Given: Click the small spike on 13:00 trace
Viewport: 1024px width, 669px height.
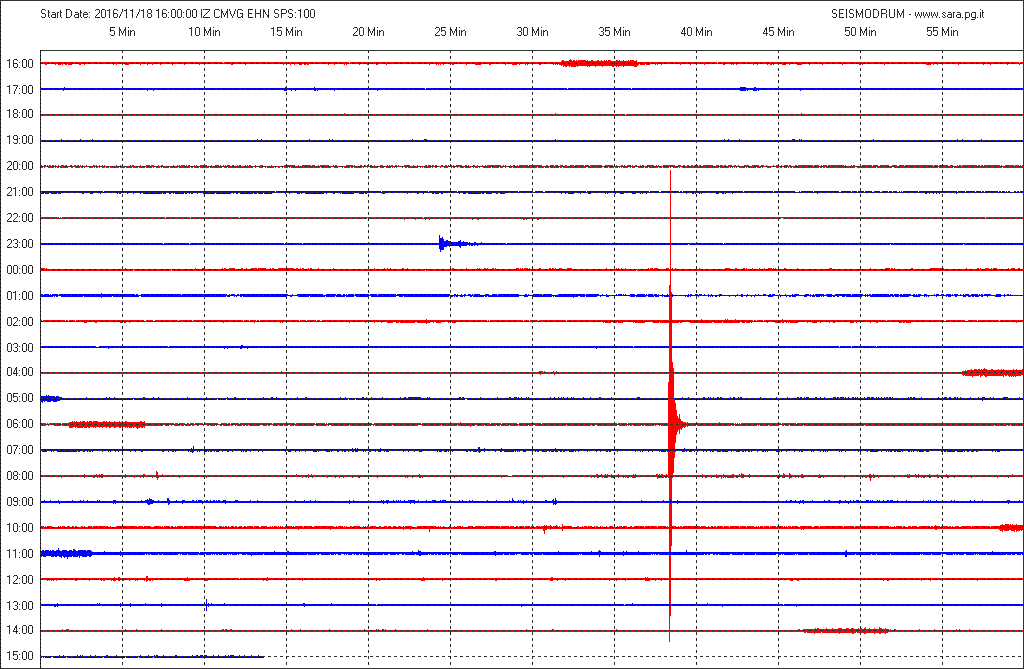Looking at the screenshot, I should point(206,605).
